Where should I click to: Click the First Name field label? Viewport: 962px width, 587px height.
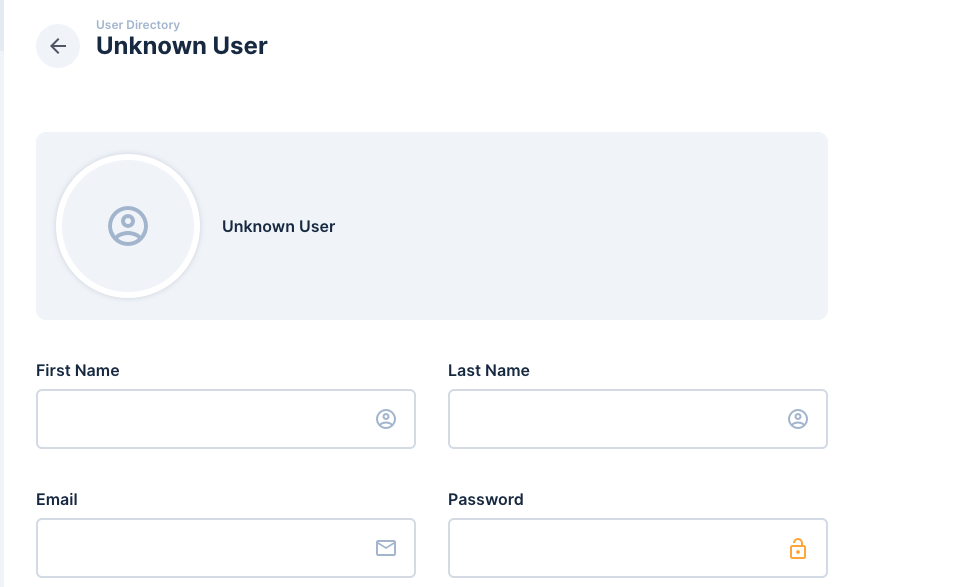coord(77,370)
